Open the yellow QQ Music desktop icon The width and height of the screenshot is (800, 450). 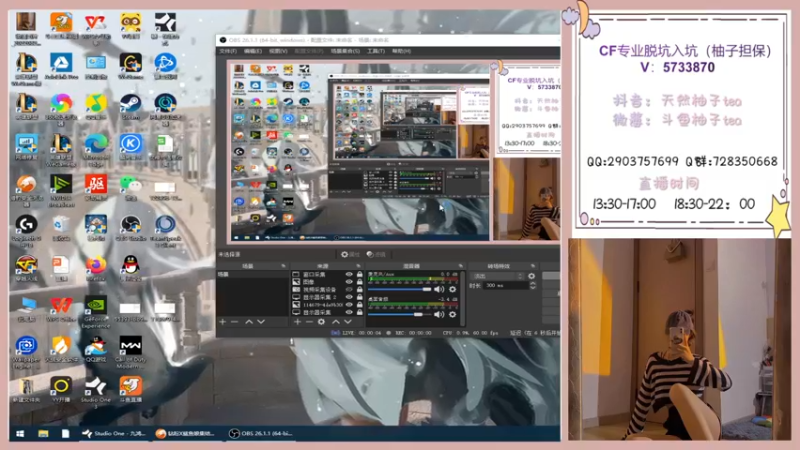point(96,107)
